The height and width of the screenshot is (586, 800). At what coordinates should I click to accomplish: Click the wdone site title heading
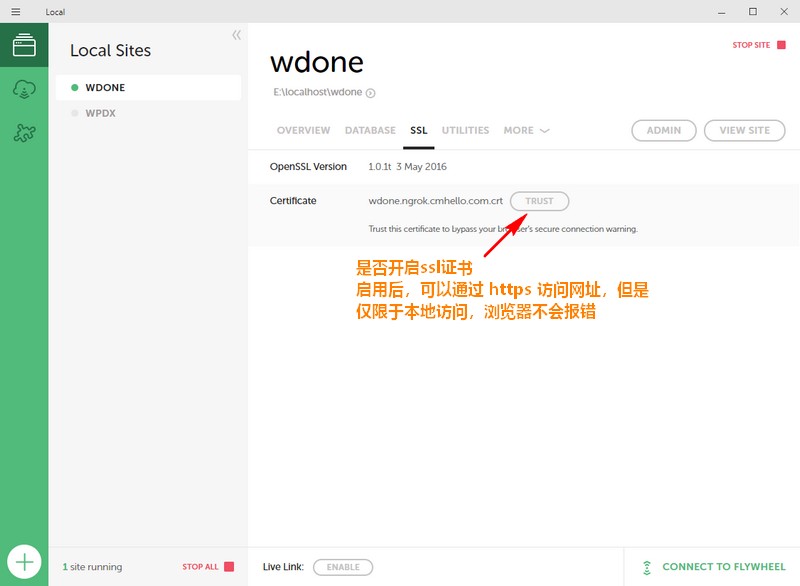coord(316,63)
